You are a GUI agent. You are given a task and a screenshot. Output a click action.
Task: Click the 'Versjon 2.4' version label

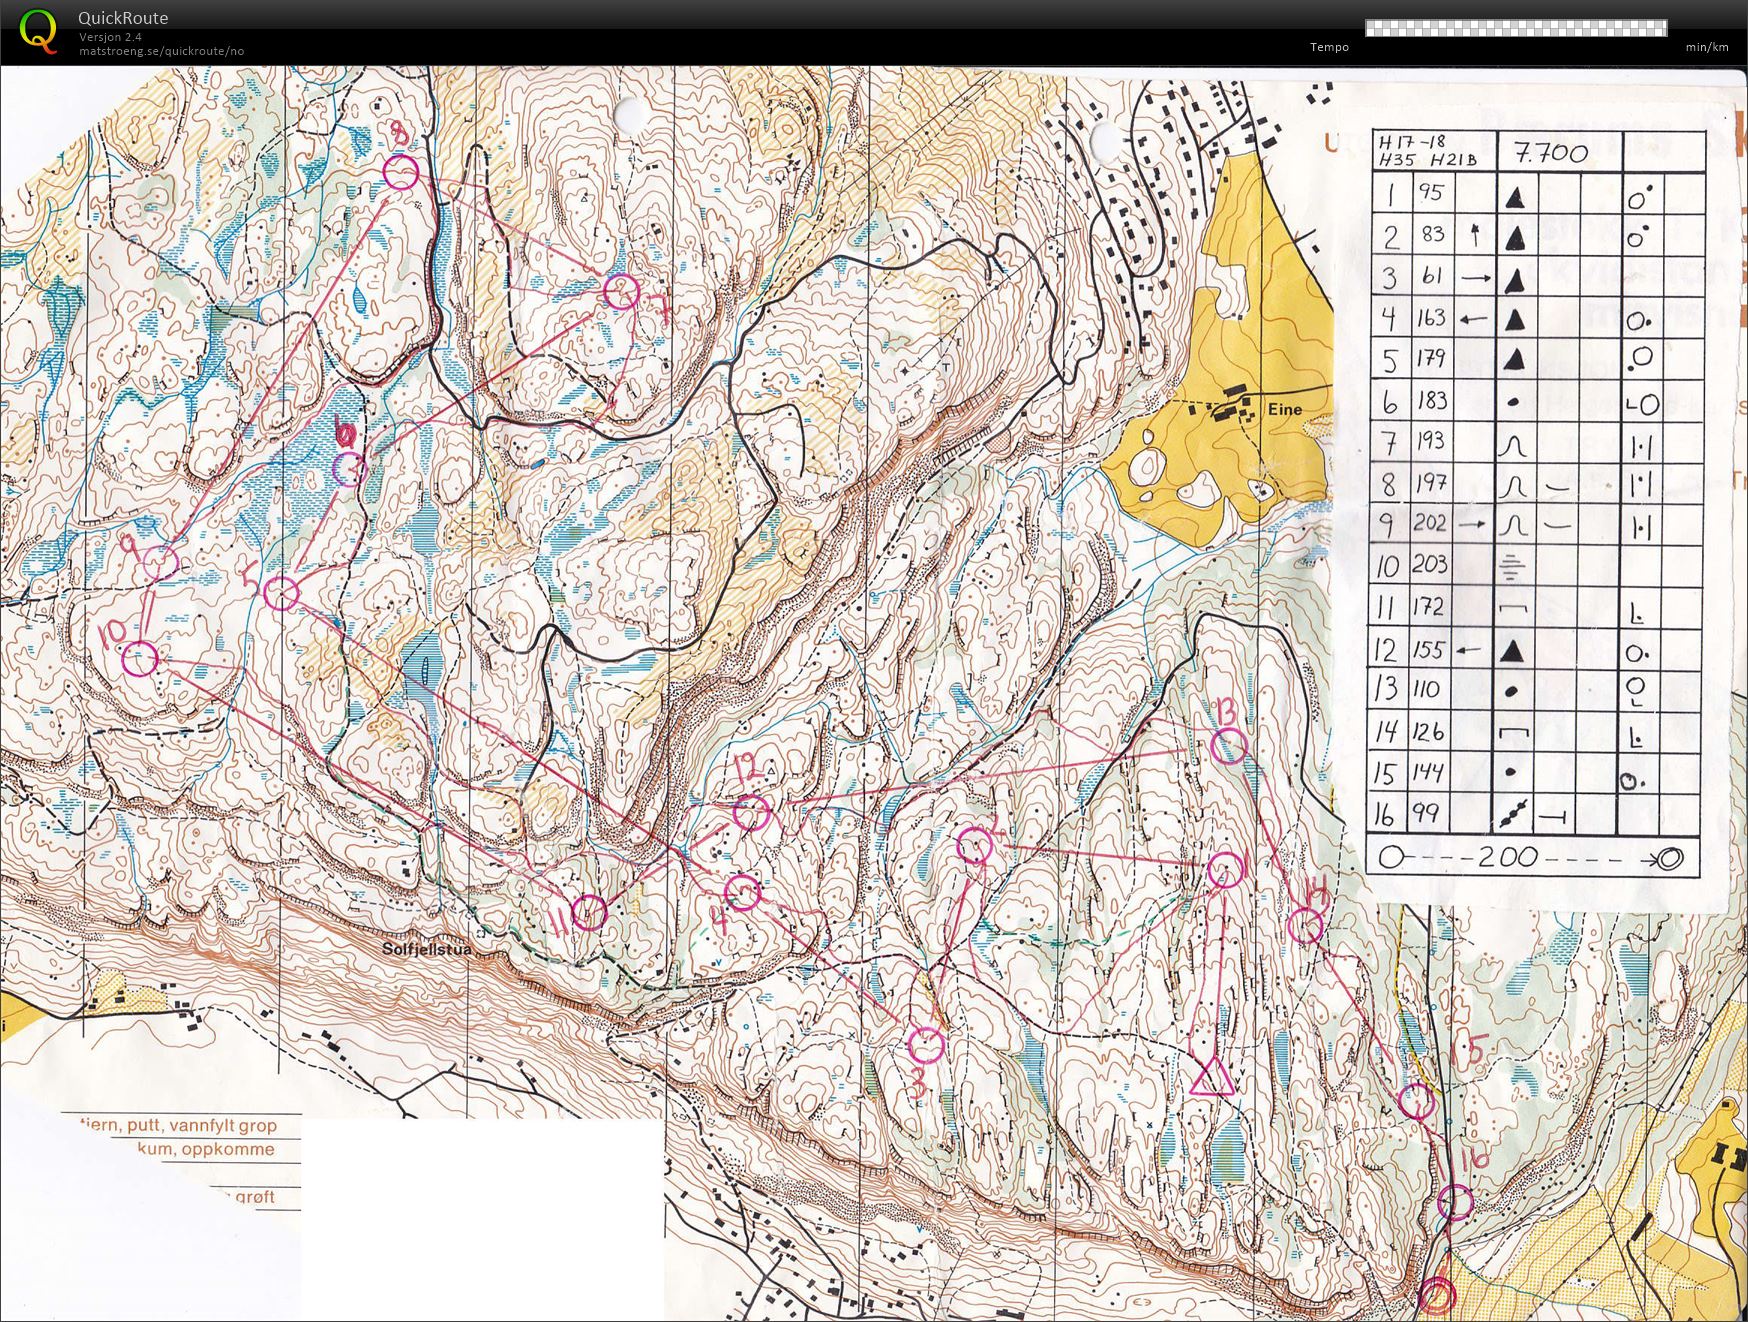111,37
